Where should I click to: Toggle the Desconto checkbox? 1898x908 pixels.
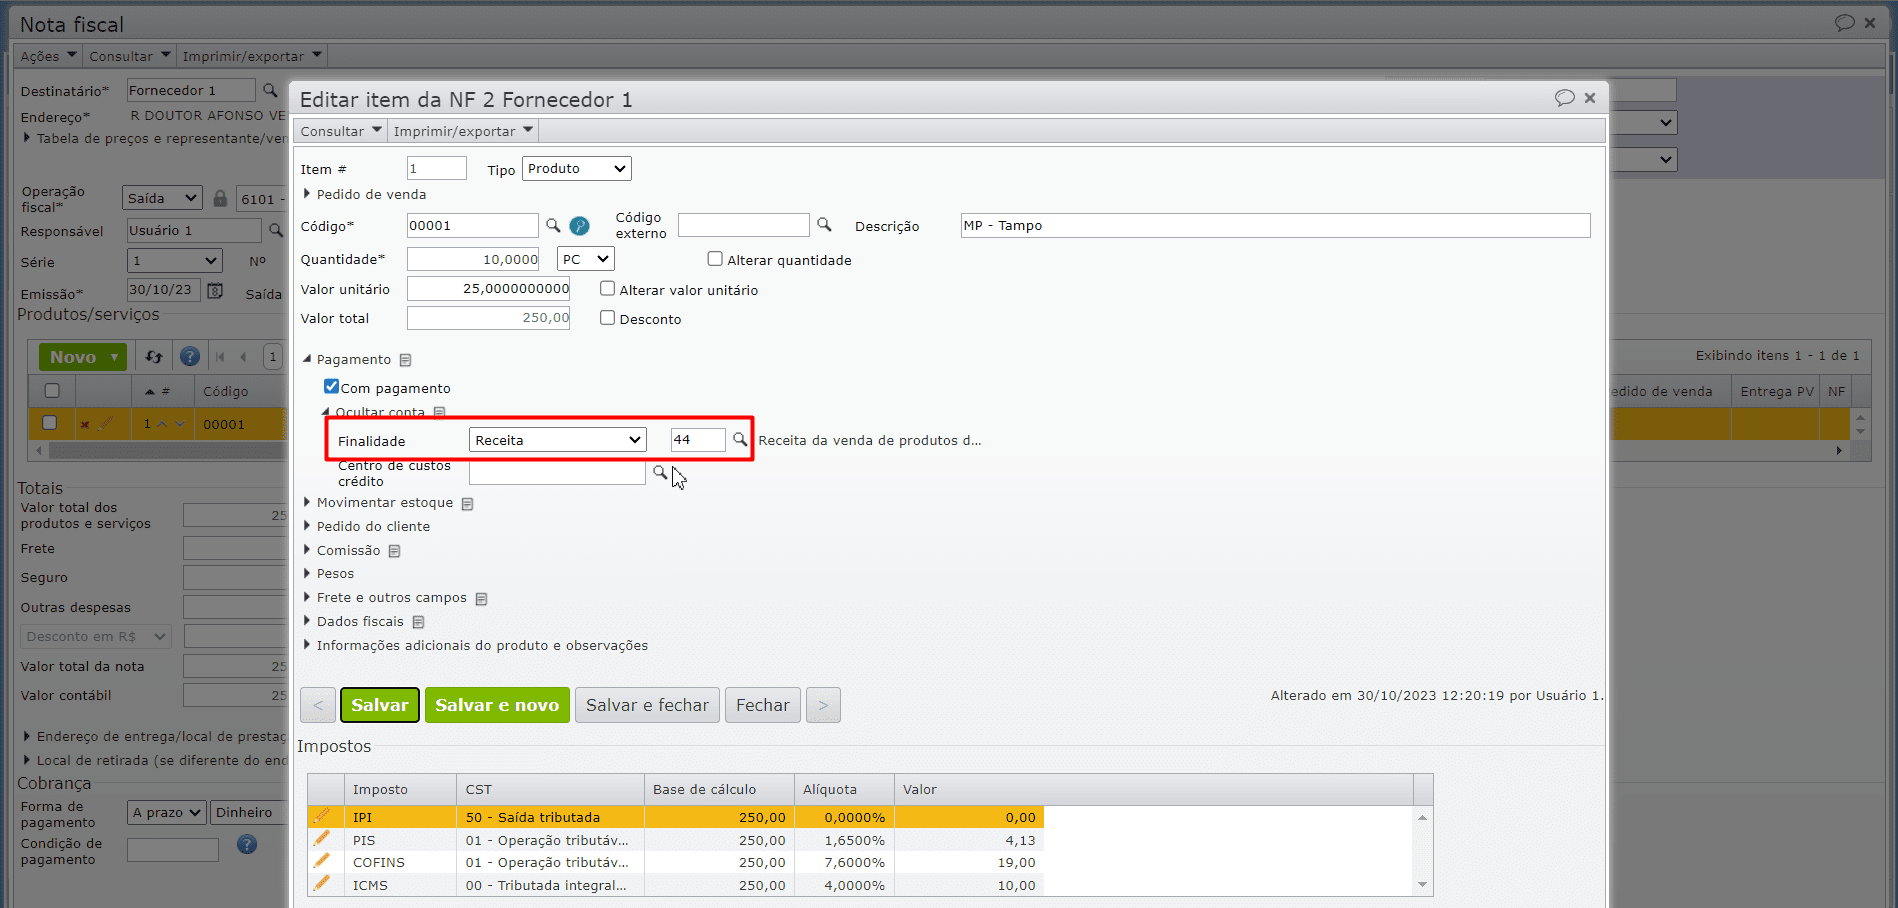point(607,318)
